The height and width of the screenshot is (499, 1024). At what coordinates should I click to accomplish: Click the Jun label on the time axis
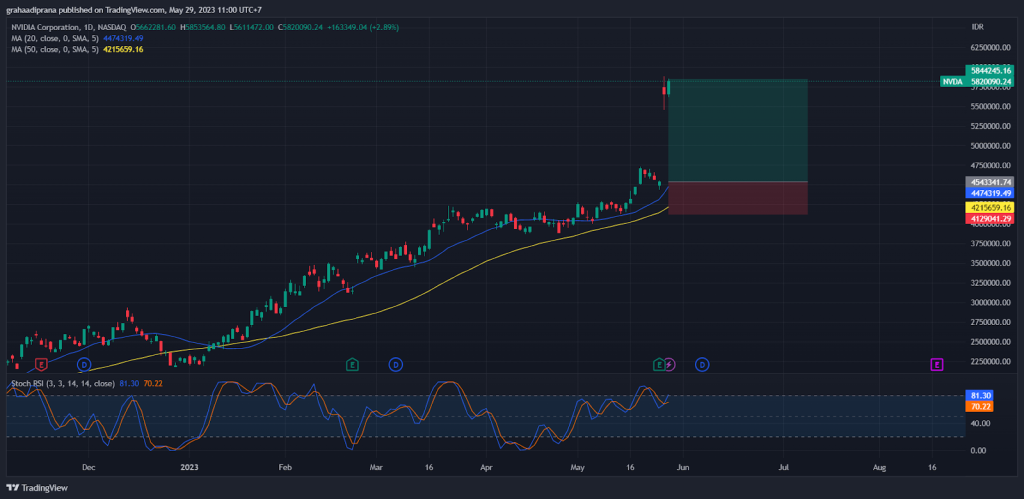[683, 468]
